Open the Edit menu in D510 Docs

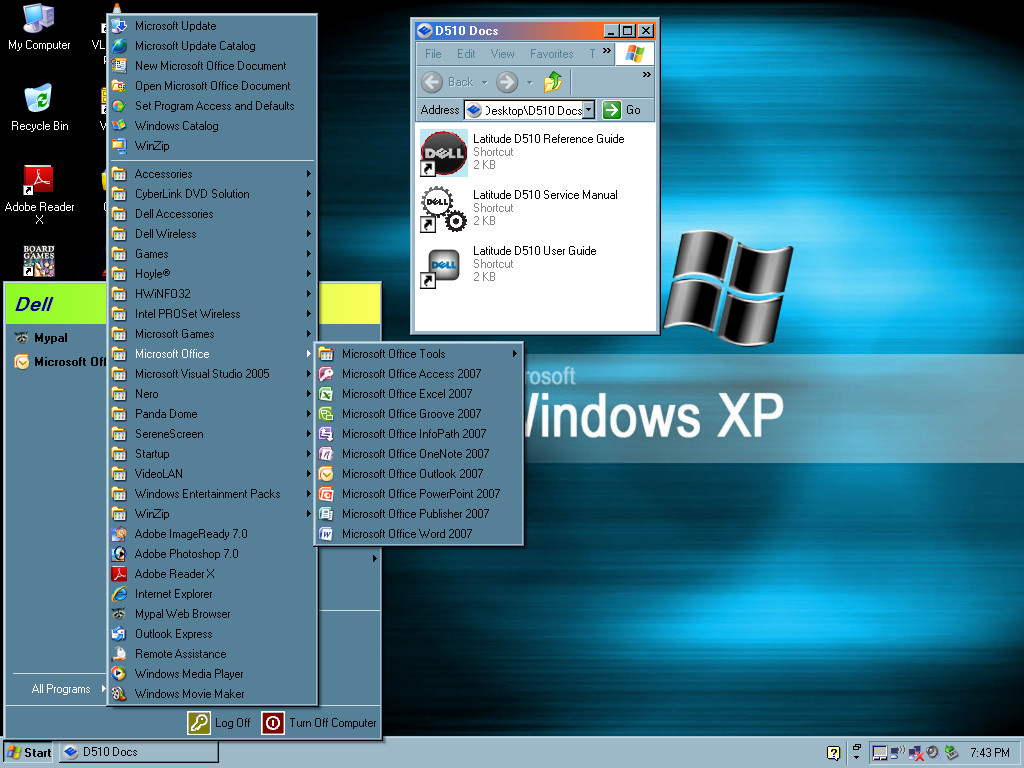pyautogui.click(x=466, y=54)
